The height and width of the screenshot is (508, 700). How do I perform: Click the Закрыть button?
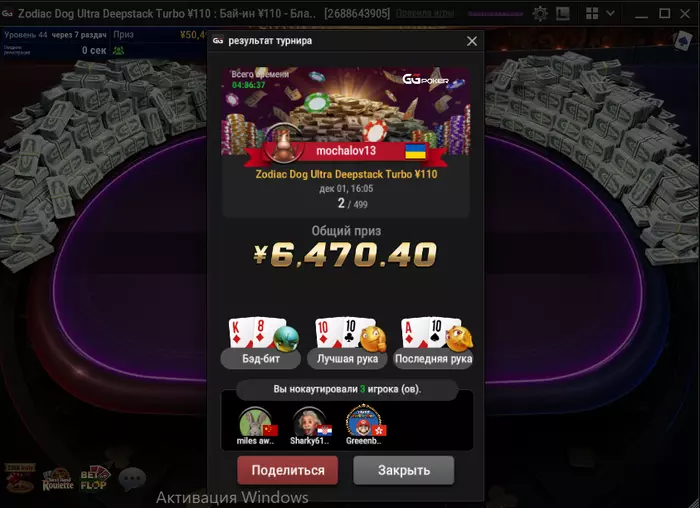[x=404, y=470]
